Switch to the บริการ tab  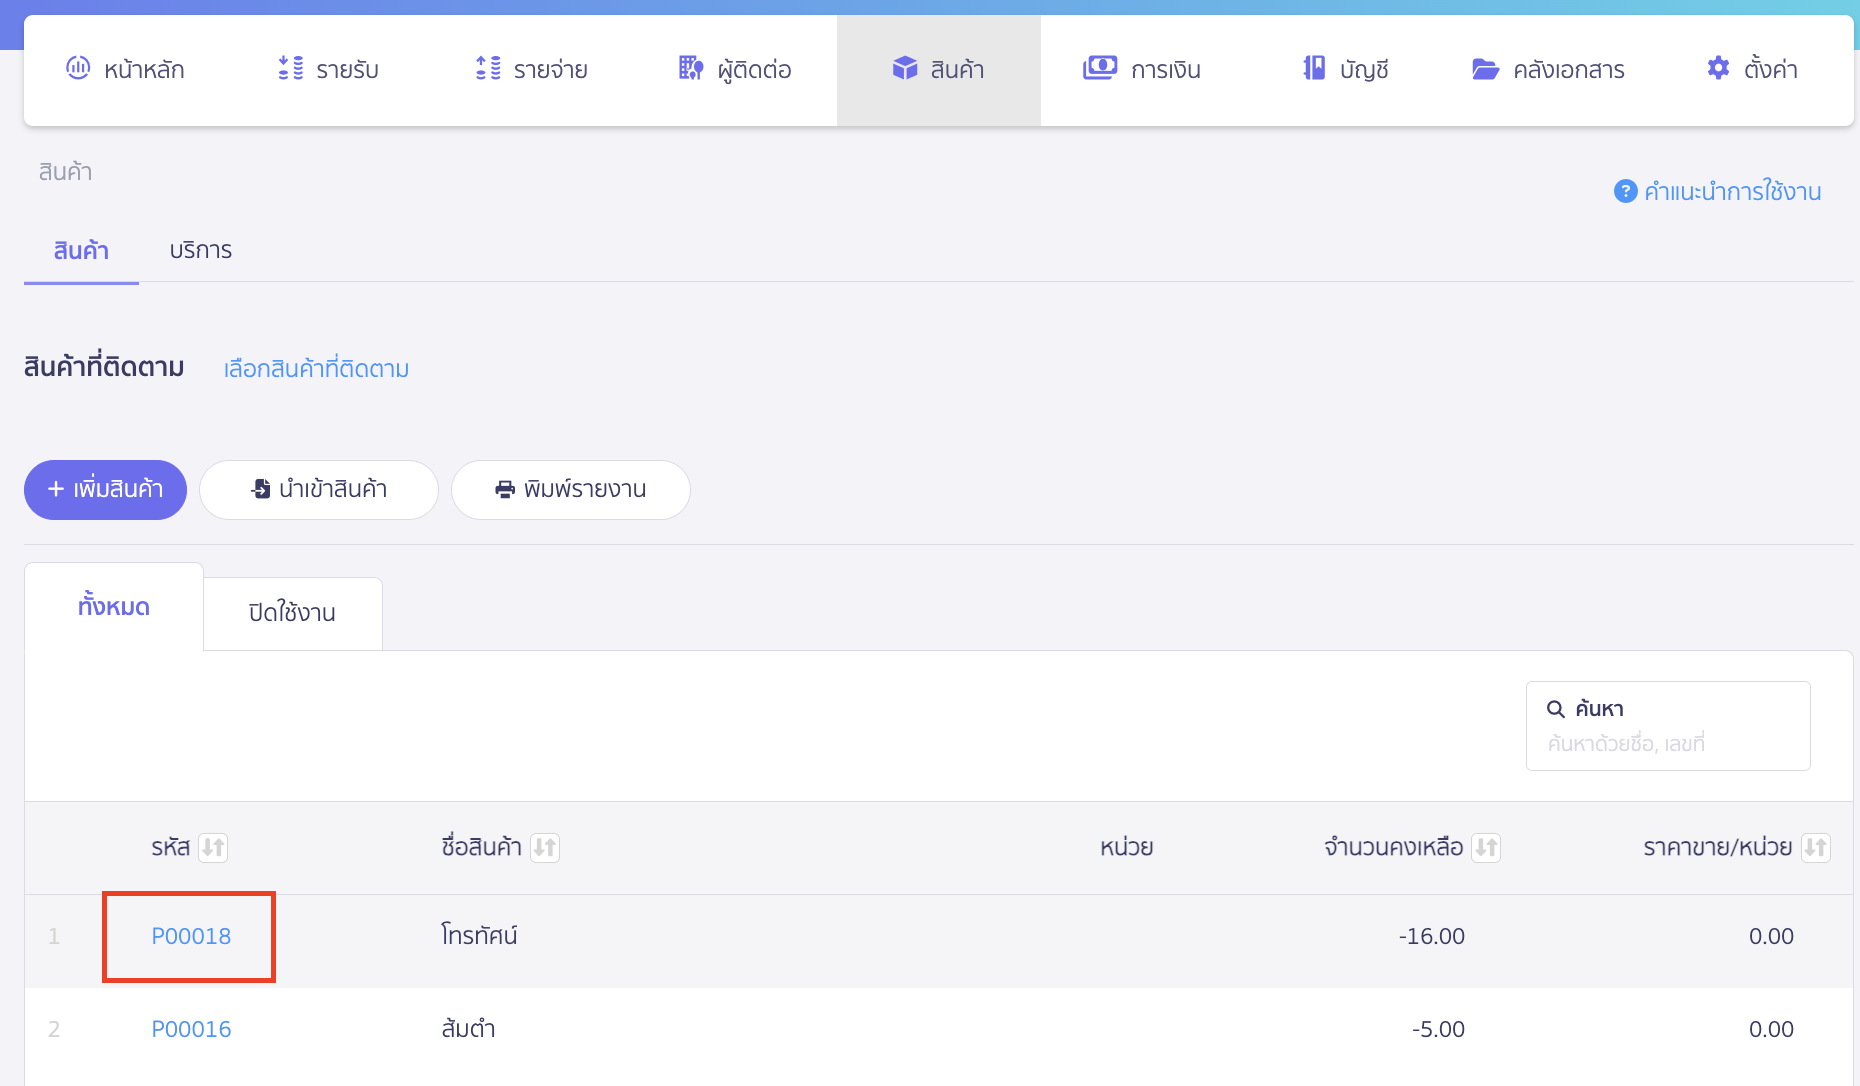200,251
